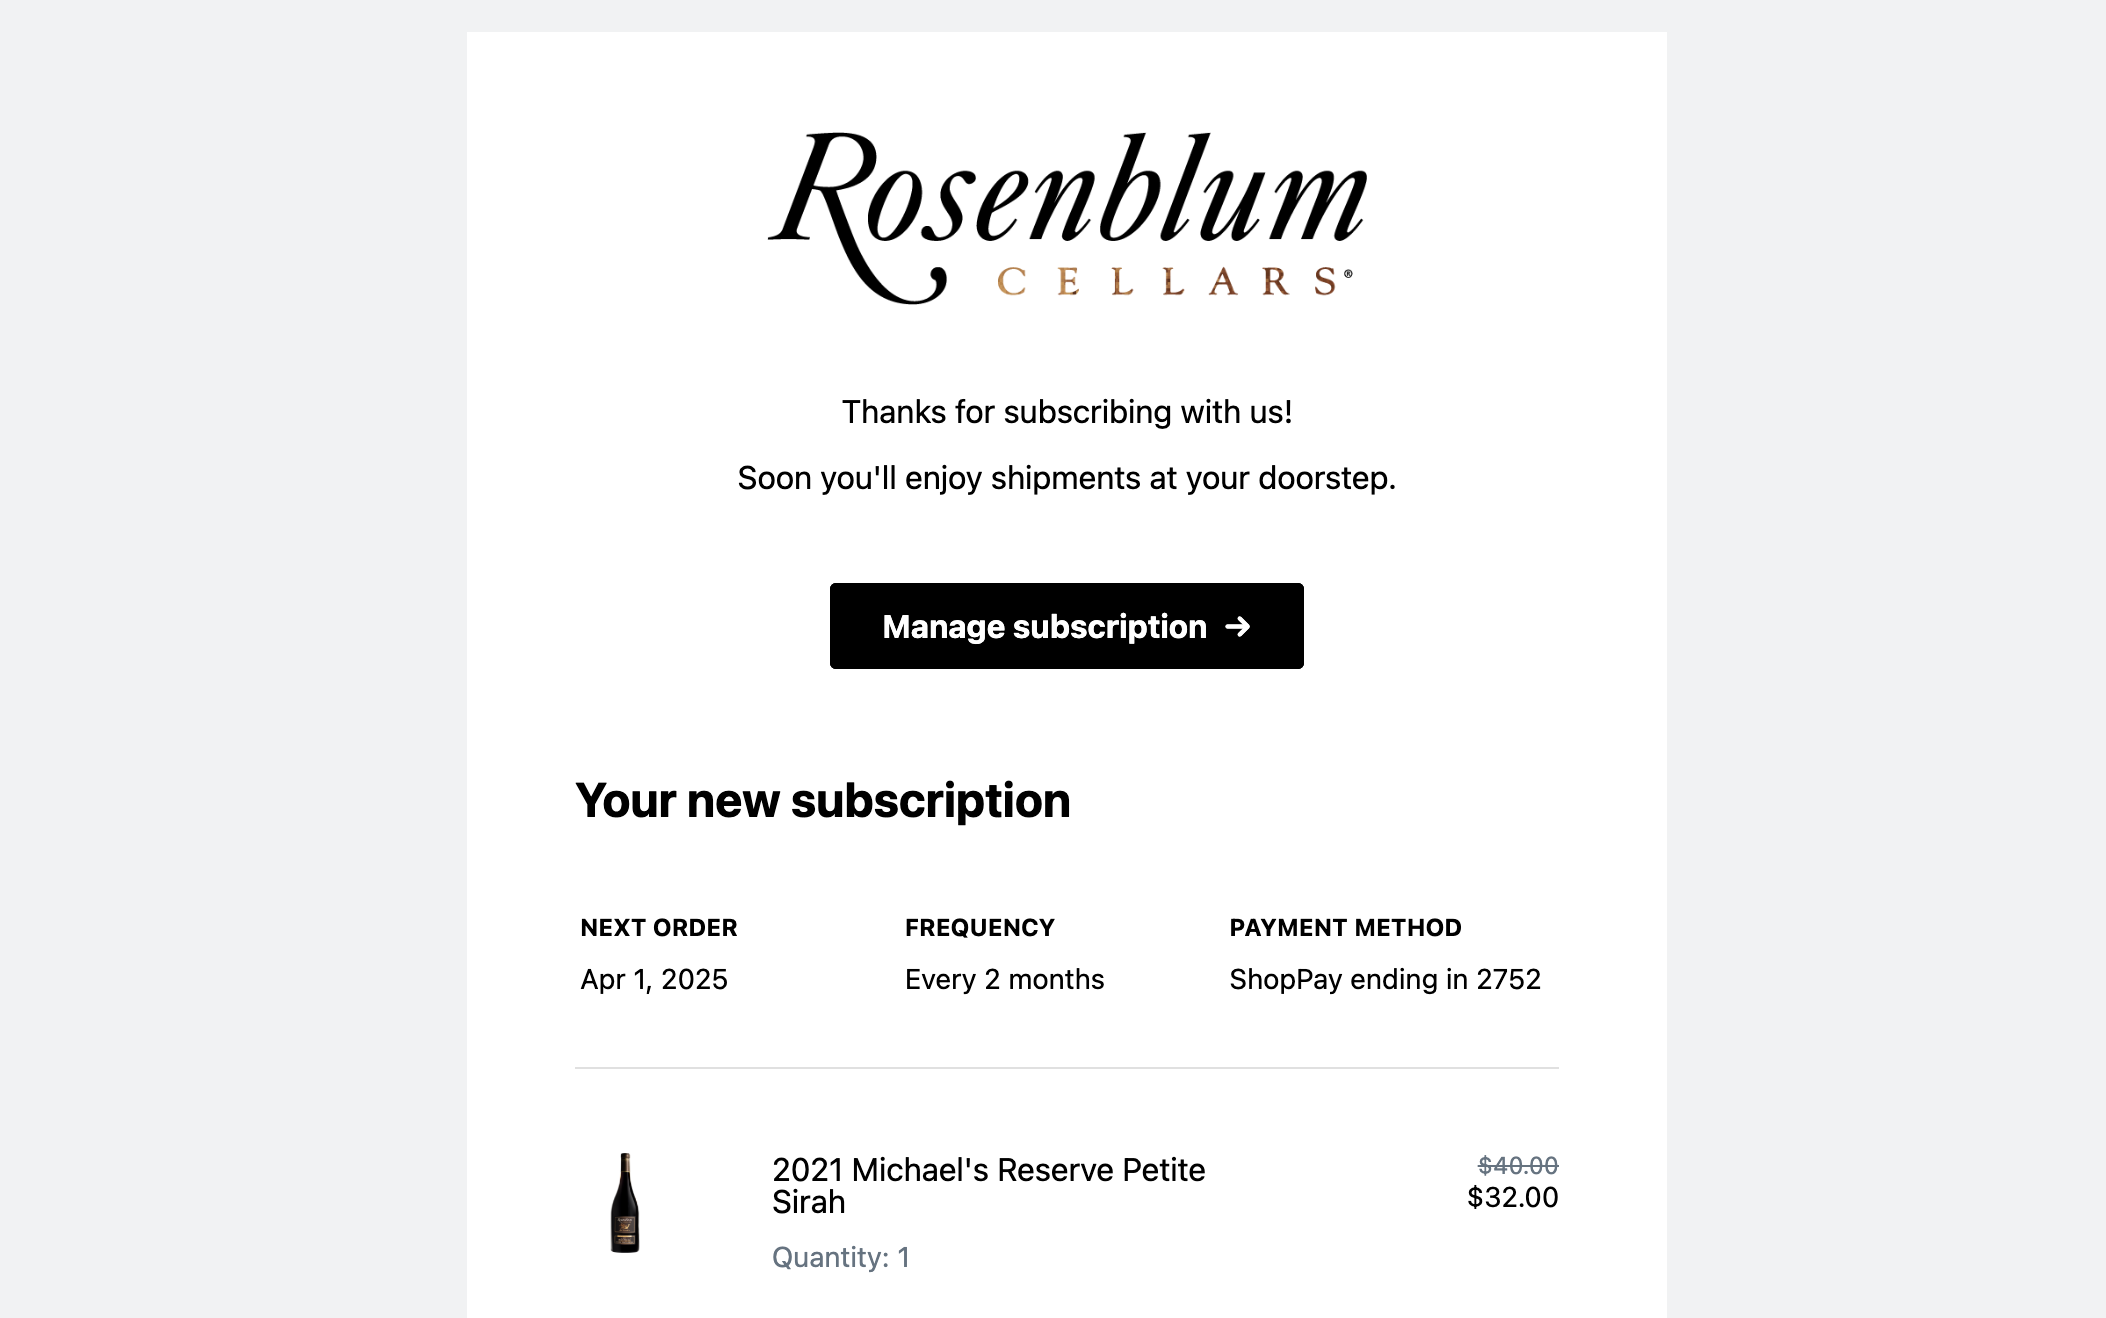This screenshot has width=2106, height=1318.
Task: Click the Every 2 months frequency value
Action: [x=1004, y=979]
